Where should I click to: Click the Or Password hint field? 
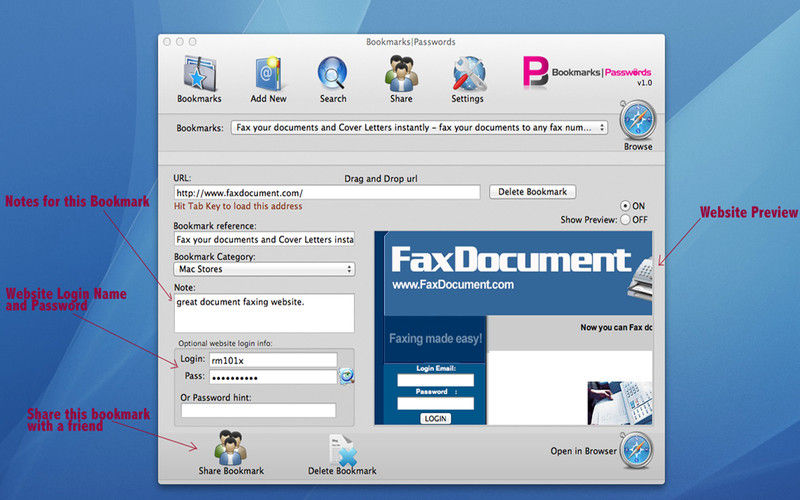tap(259, 410)
